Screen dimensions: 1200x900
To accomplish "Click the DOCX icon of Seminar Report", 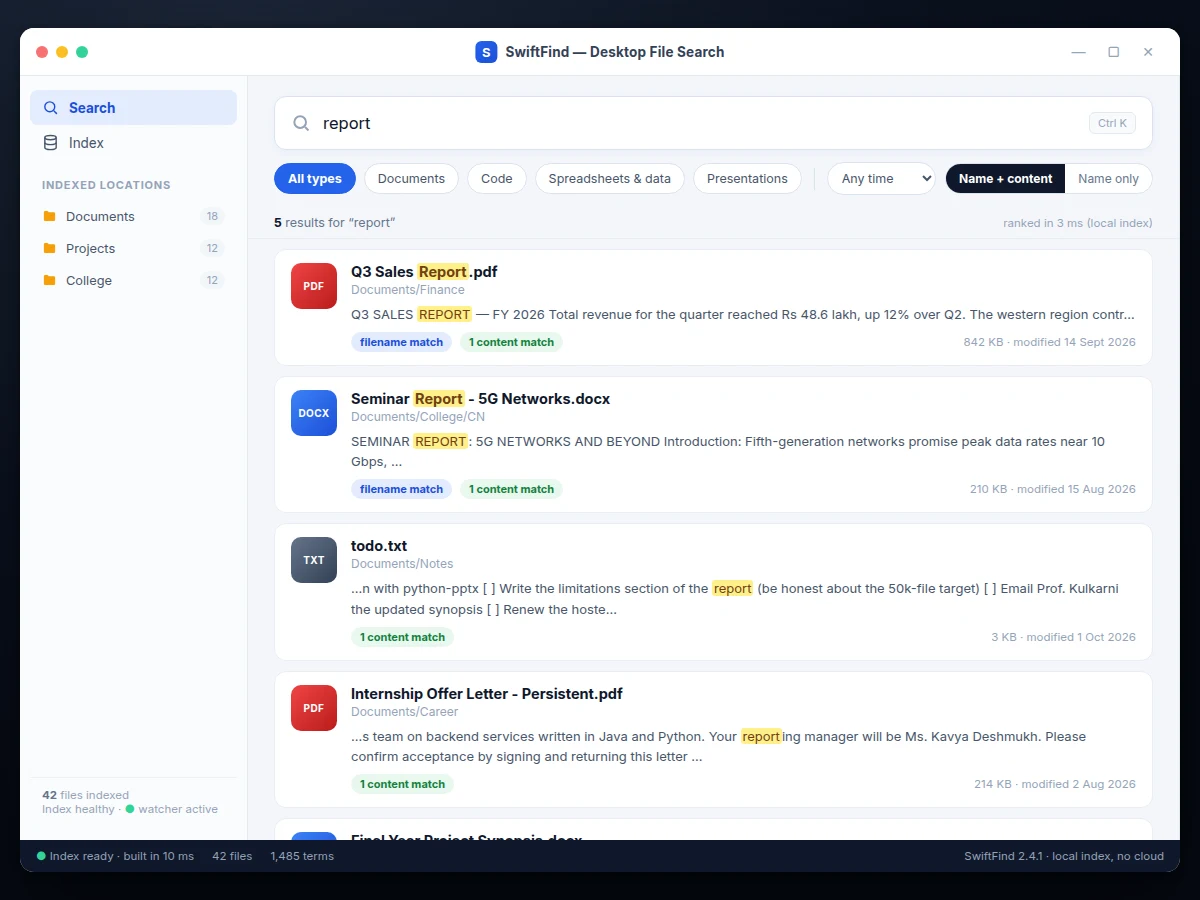I will [314, 413].
